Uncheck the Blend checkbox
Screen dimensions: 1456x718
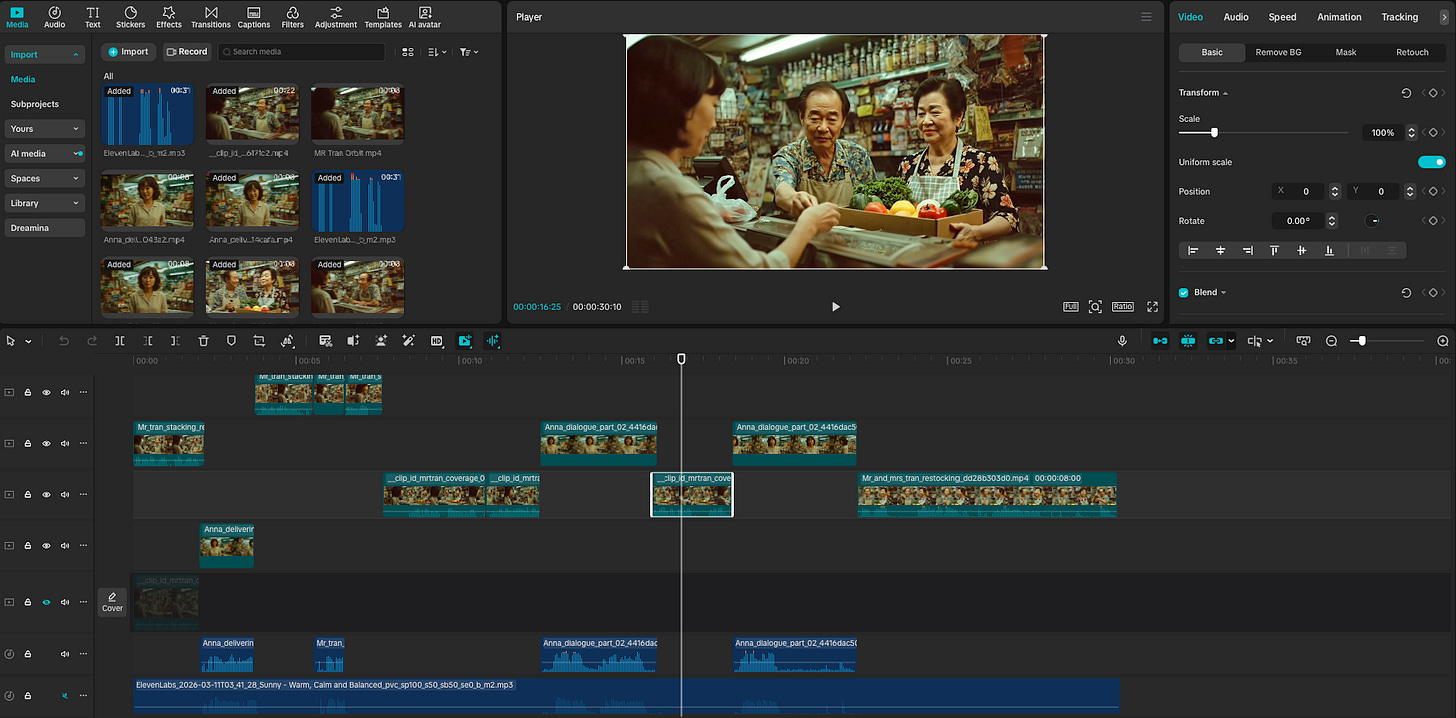(x=1184, y=293)
